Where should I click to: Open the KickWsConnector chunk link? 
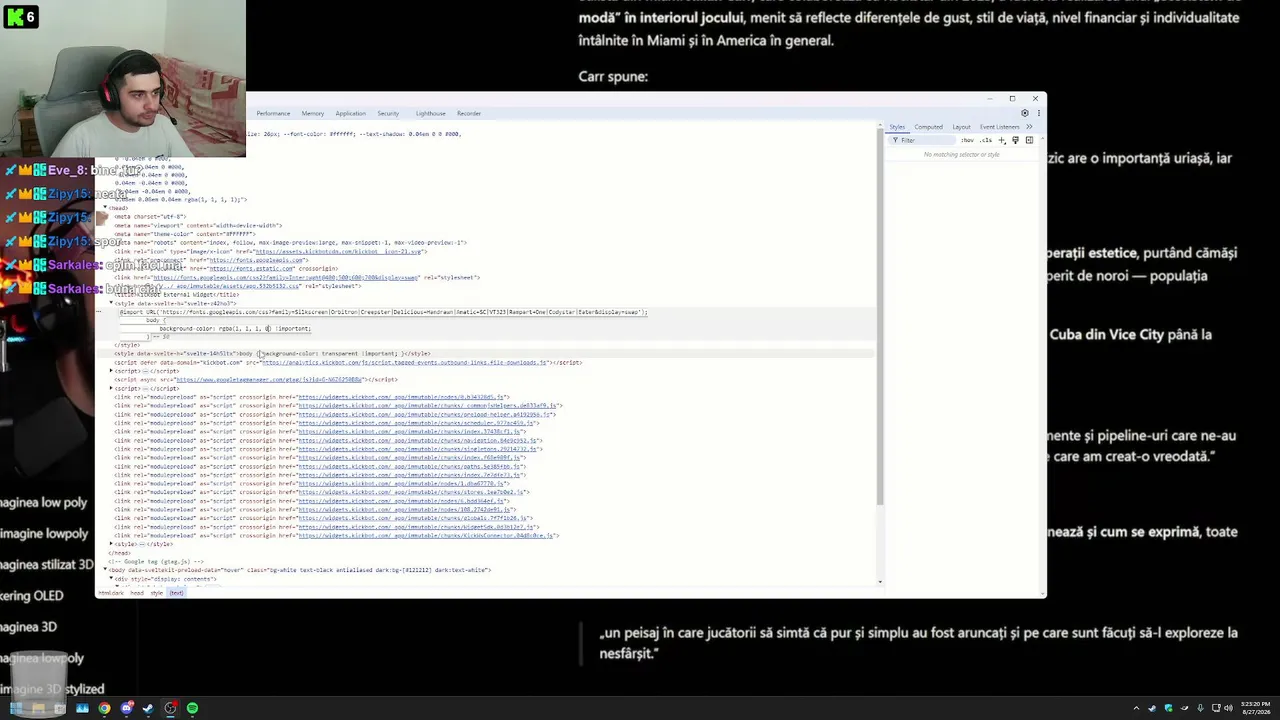pyautogui.click(x=426, y=536)
